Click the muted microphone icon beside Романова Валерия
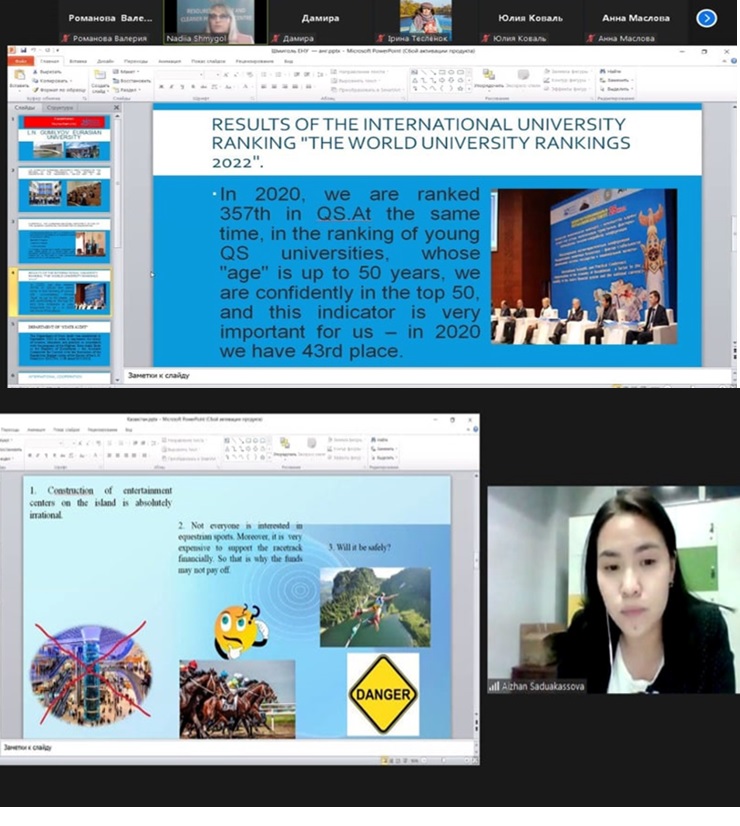 tap(64, 39)
